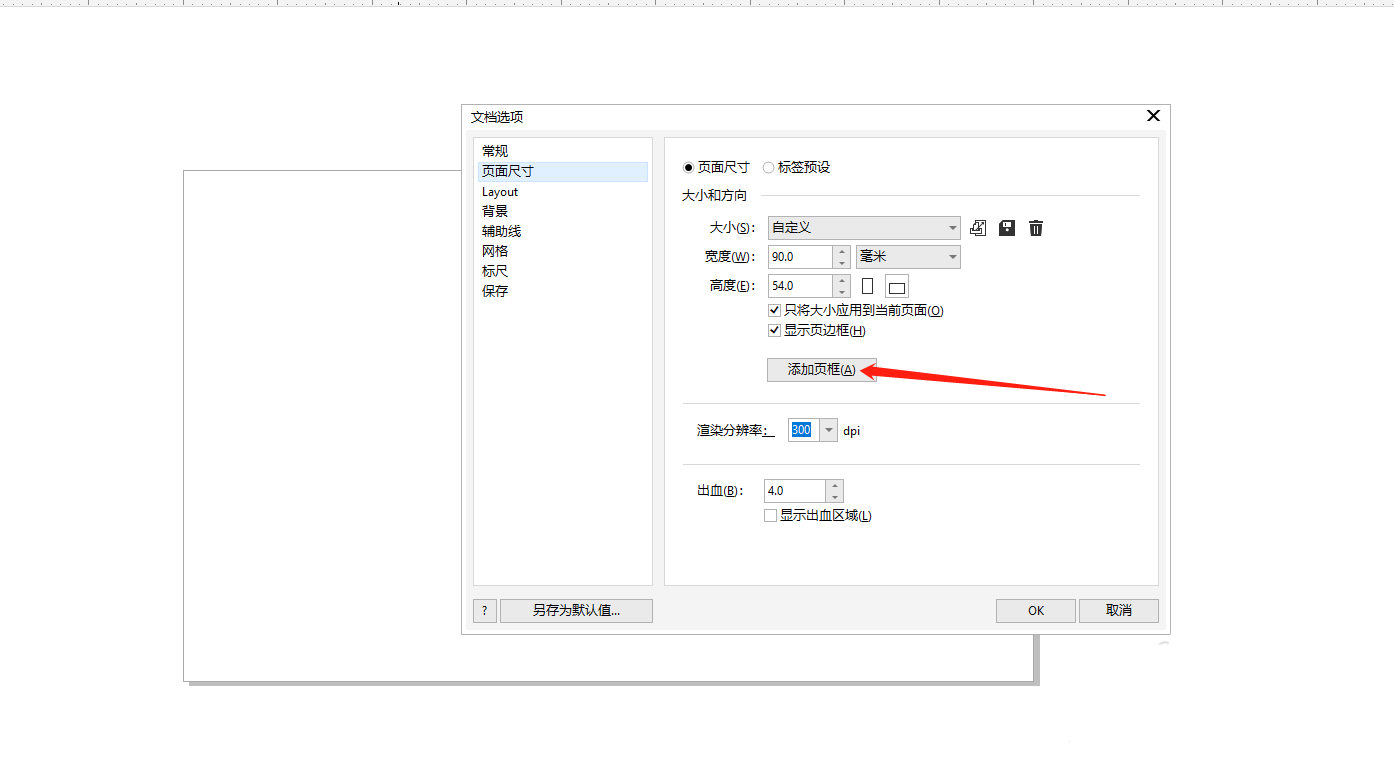Switch page to portrait orientation icon
This screenshot has width=1394, height=773.
click(866, 285)
